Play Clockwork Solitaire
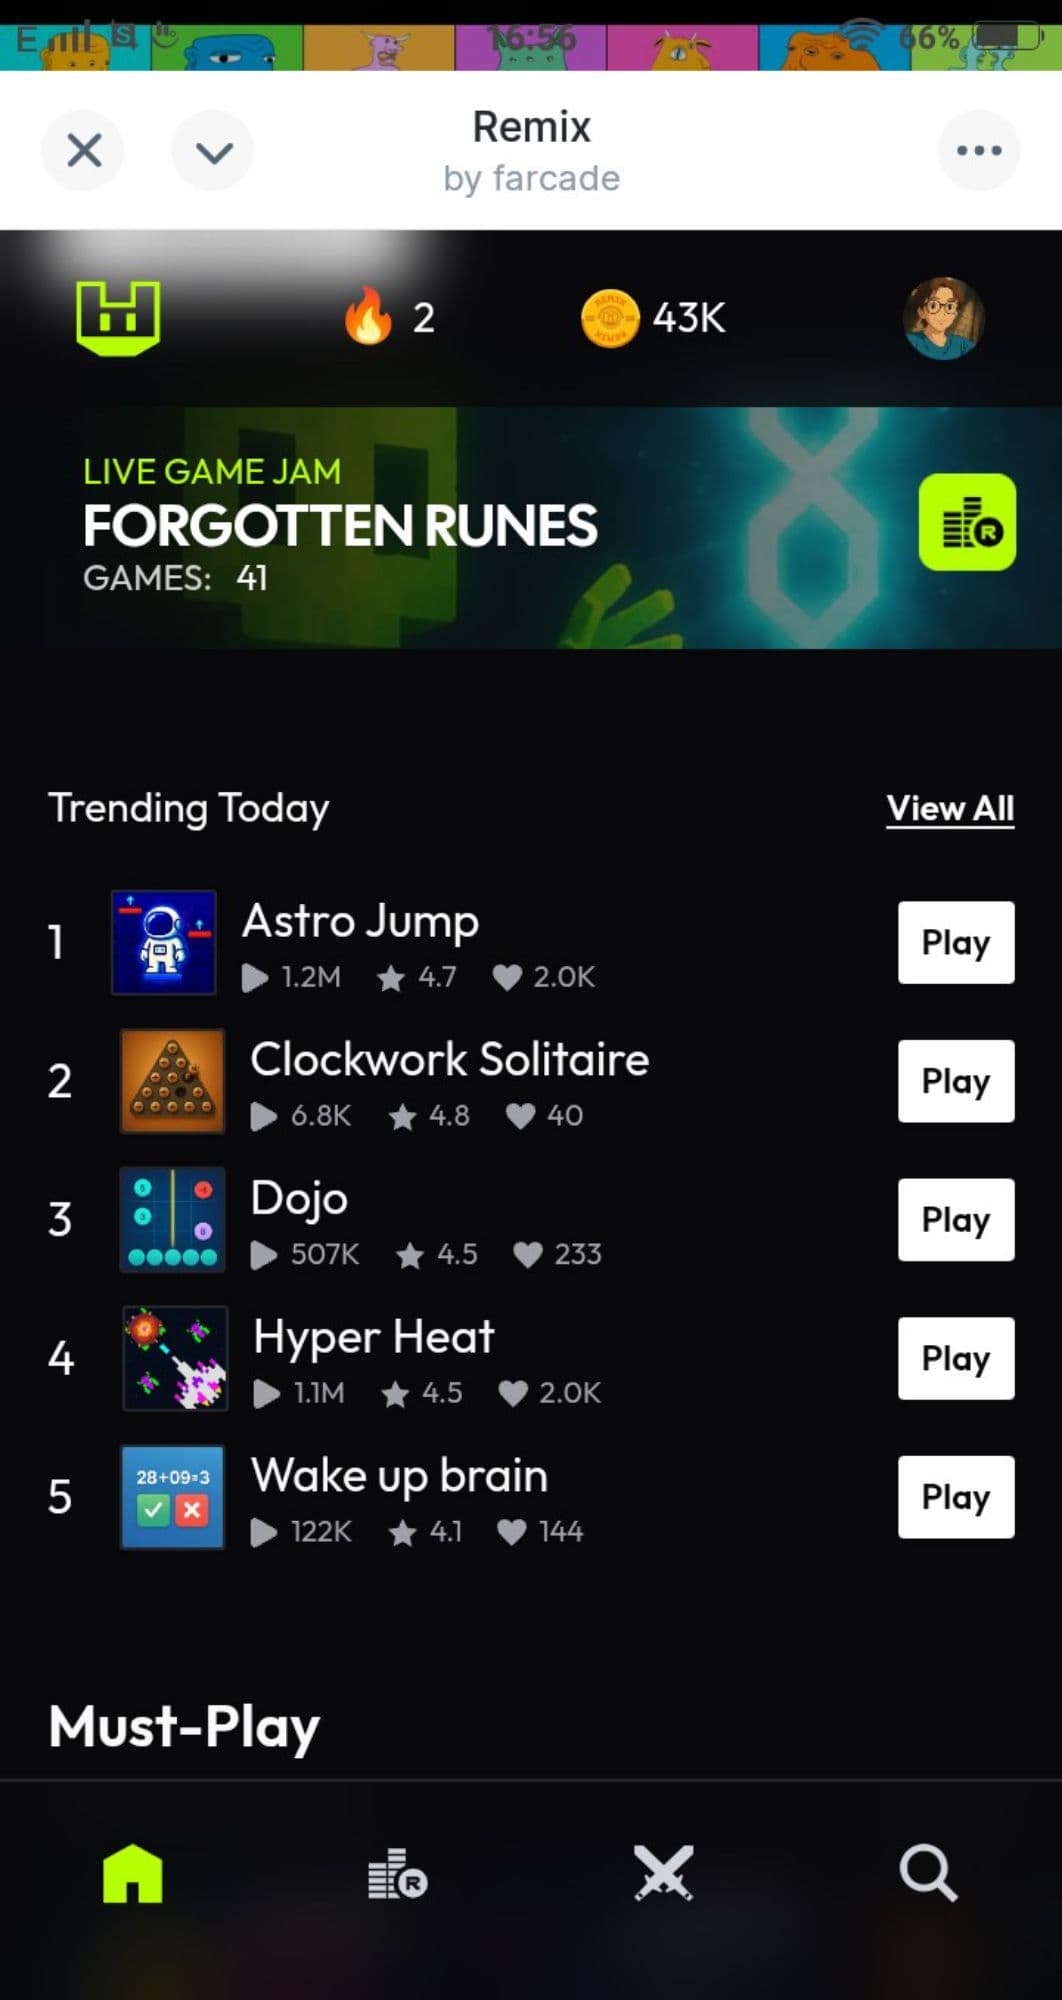 pos(955,1081)
